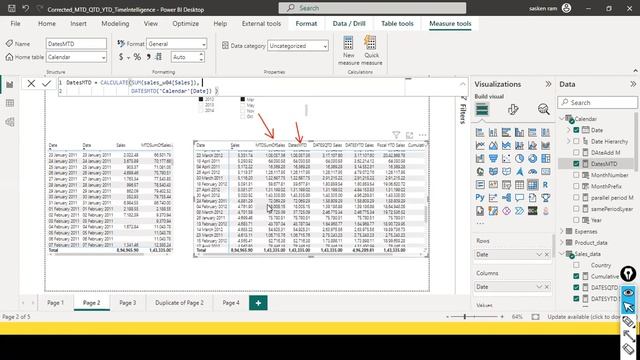
Task: Choose the Line chart visual
Action: coord(480,145)
